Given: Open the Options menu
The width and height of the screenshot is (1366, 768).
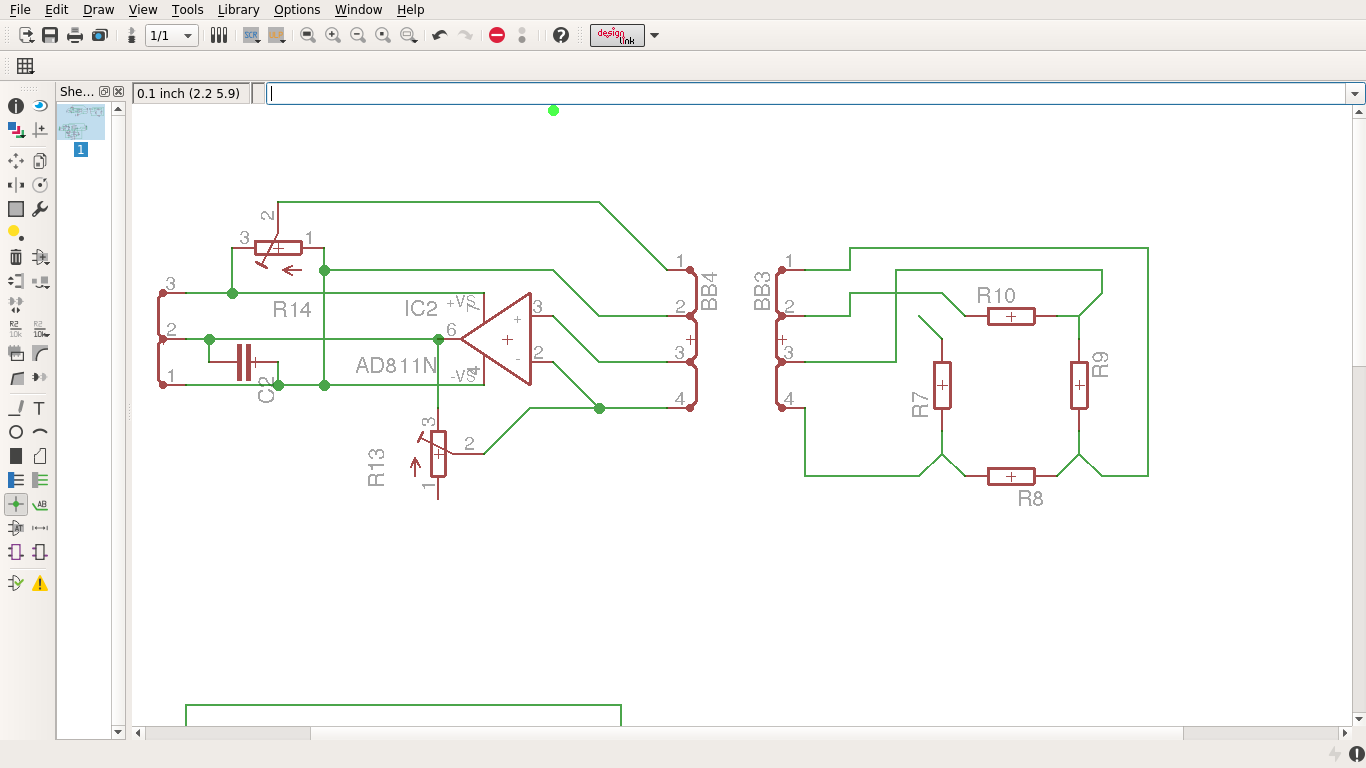Looking at the screenshot, I should (x=297, y=9).
